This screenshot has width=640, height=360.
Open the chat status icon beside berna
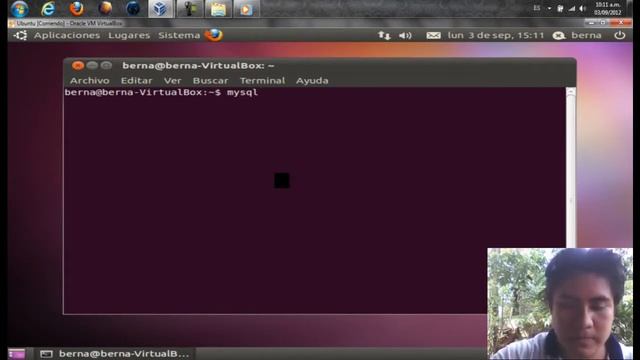558,36
